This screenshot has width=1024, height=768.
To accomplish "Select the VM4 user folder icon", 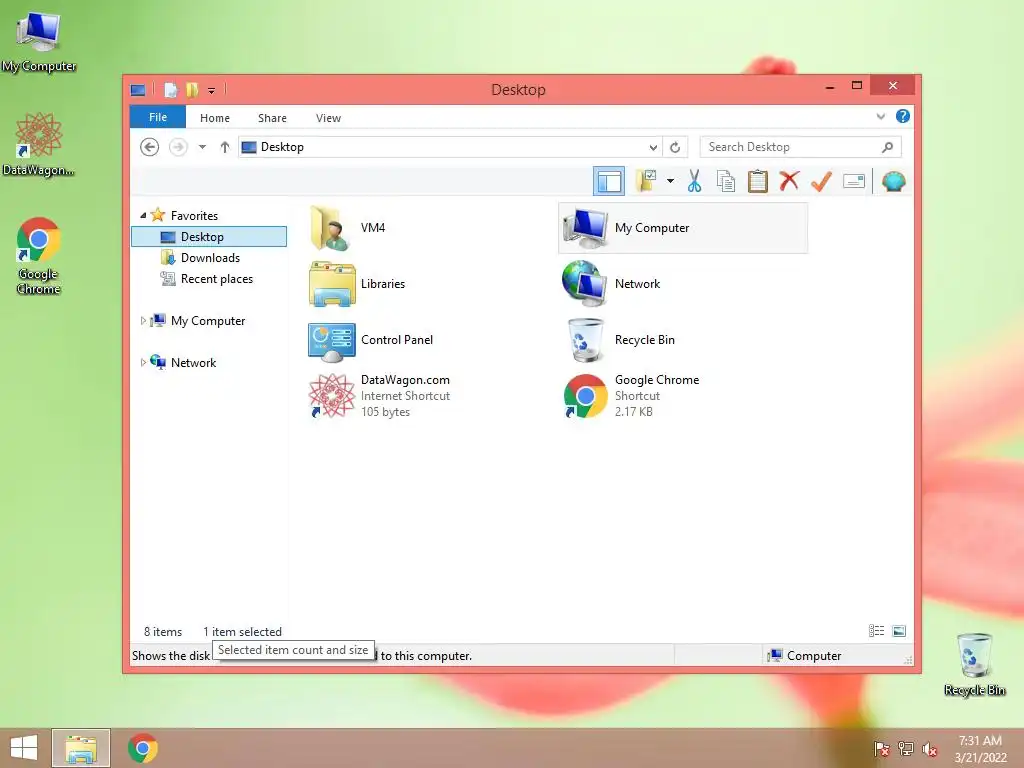I will point(332,228).
